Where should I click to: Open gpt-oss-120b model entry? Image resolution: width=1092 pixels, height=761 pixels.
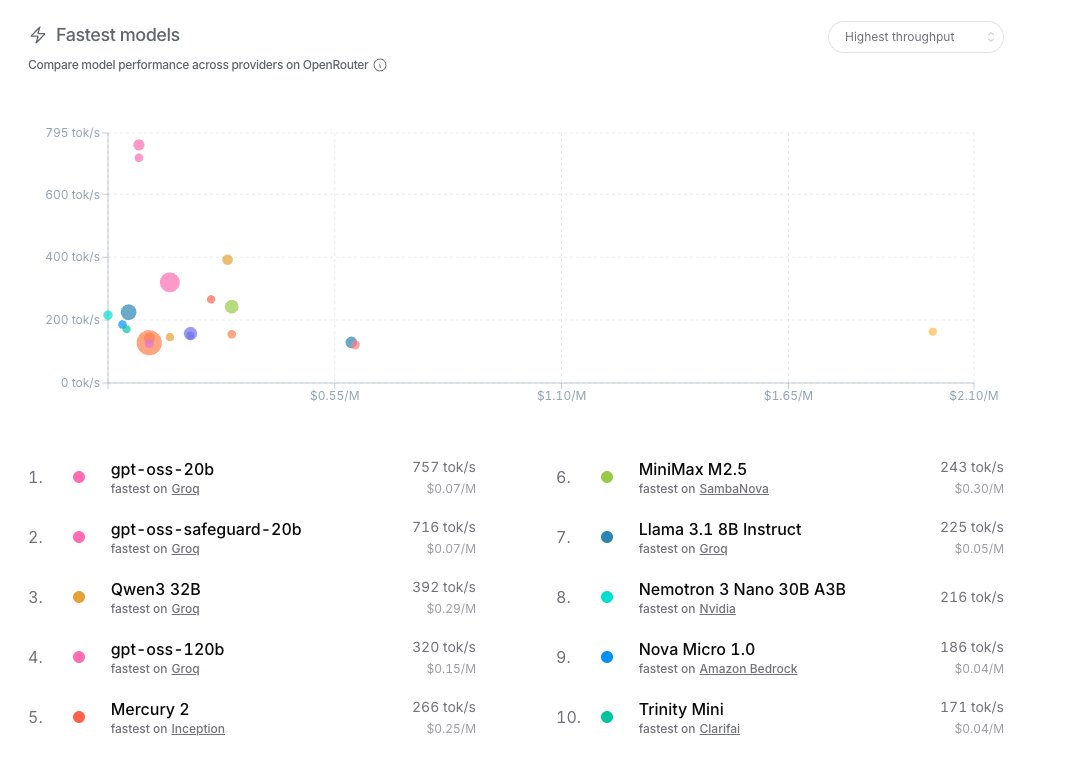[x=167, y=649]
